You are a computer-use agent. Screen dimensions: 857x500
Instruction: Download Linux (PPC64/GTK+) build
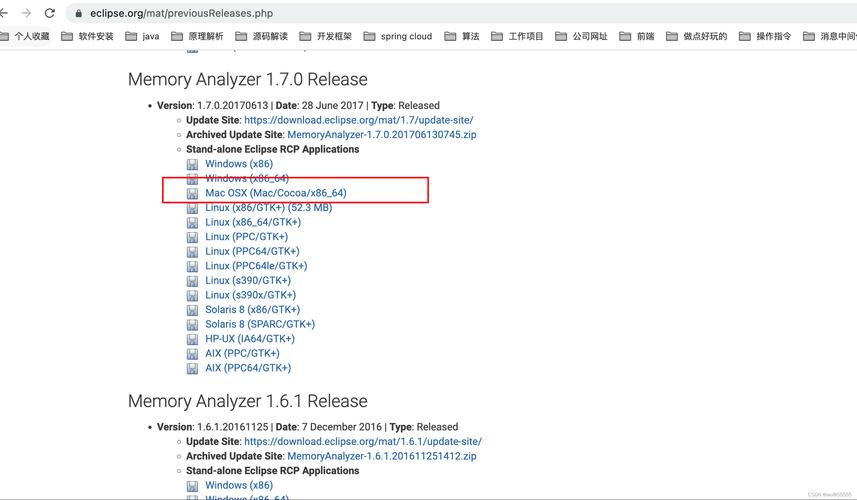coord(252,251)
